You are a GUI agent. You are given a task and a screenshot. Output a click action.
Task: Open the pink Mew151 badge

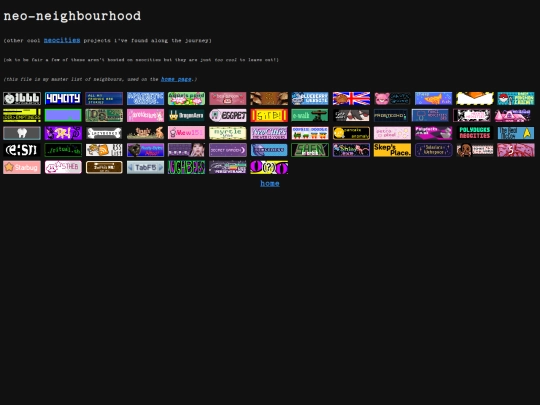[186, 133]
